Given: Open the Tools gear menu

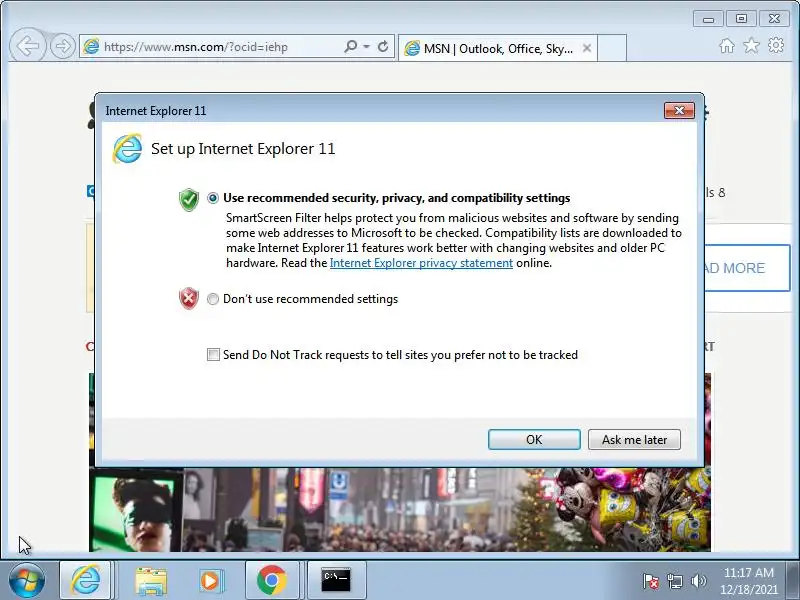Looking at the screenshot, I should click(776, 45).
